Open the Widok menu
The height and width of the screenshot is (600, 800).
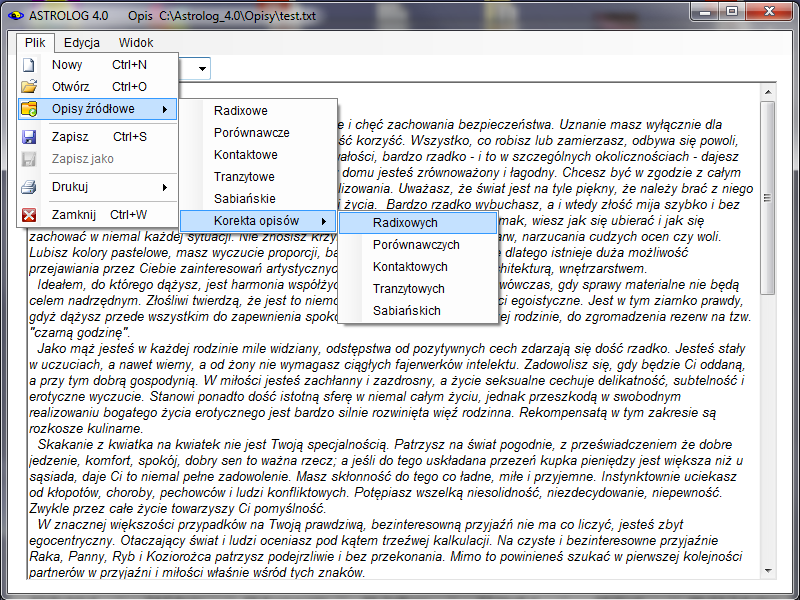(136, 42)
